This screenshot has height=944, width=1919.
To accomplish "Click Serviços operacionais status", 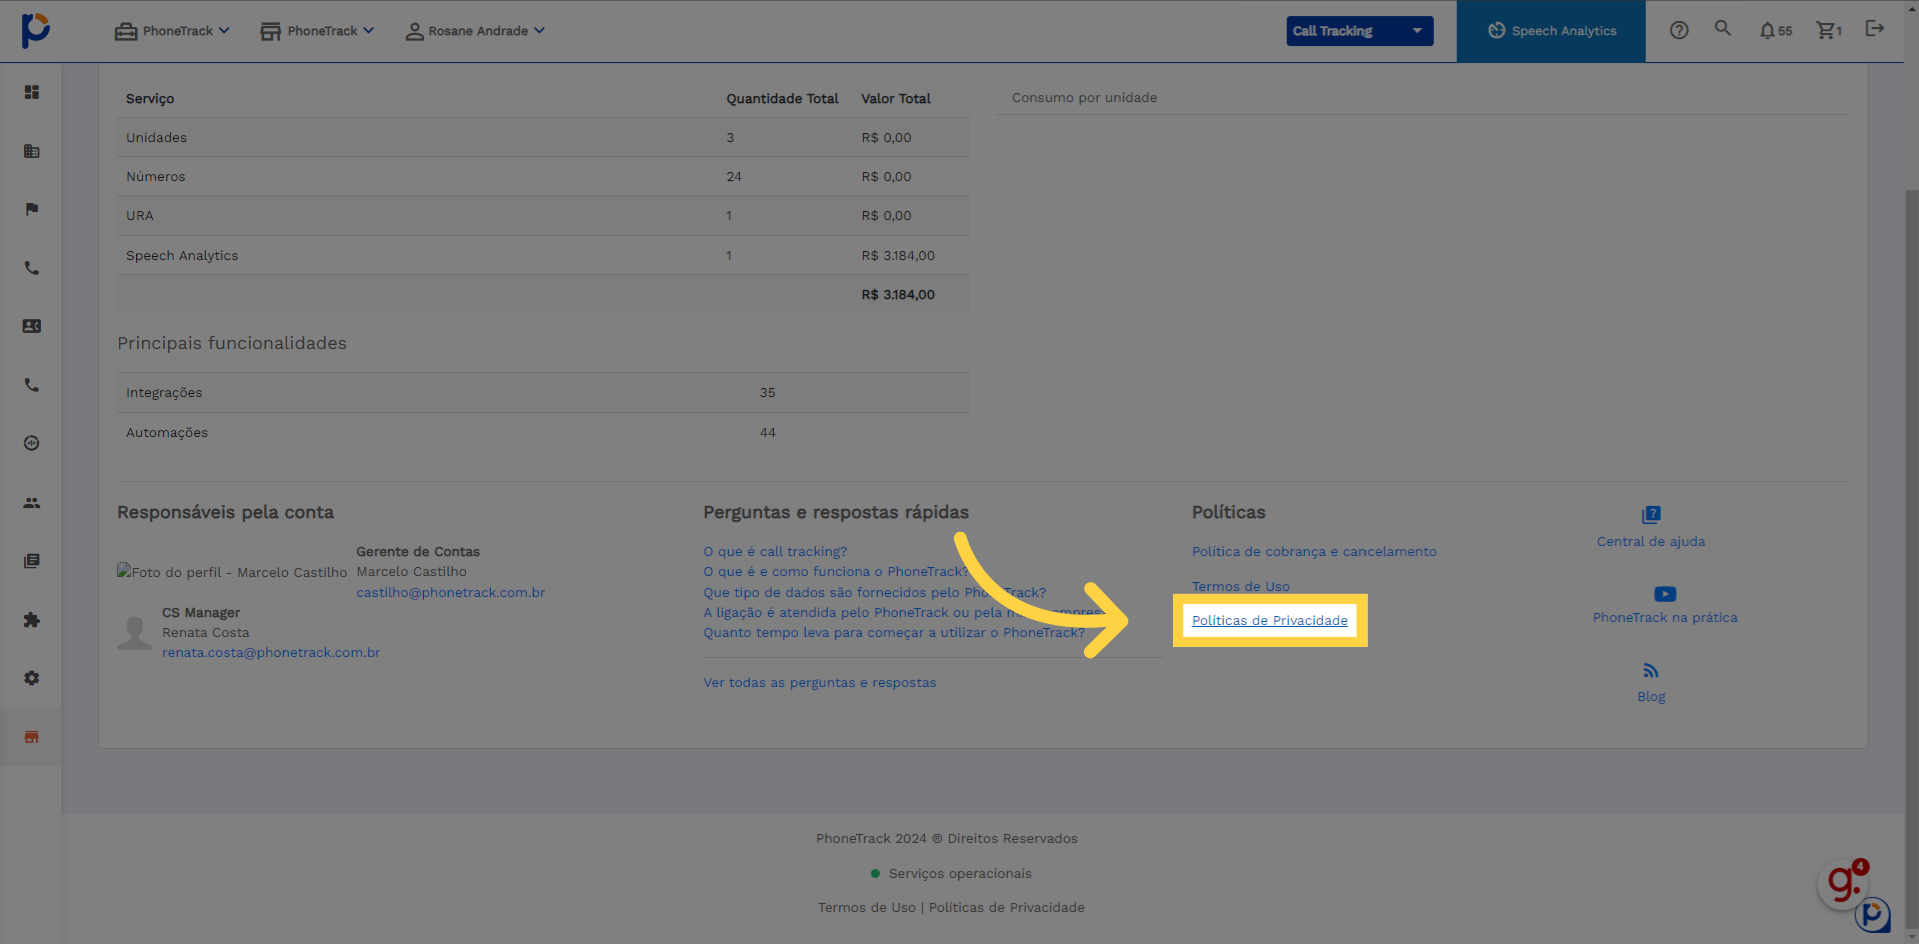I will (951, 874).
